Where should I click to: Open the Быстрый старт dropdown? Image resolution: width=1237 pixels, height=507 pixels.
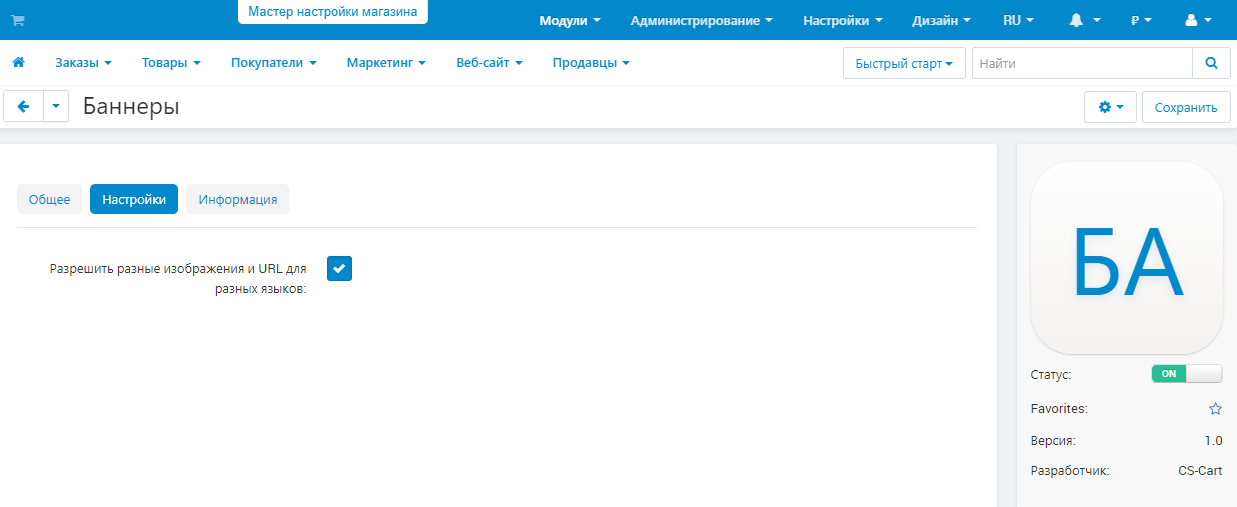pos(903,63)
